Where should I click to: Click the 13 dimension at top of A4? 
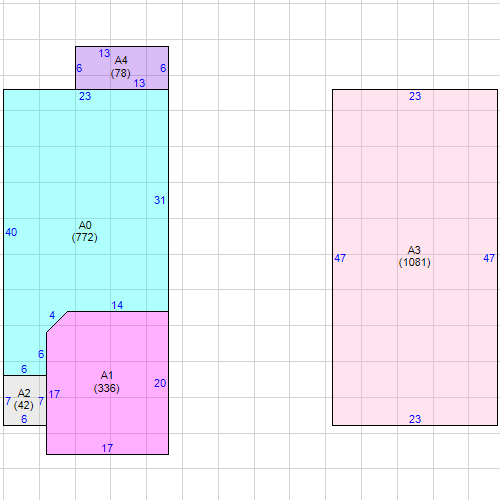click(104, 53)
